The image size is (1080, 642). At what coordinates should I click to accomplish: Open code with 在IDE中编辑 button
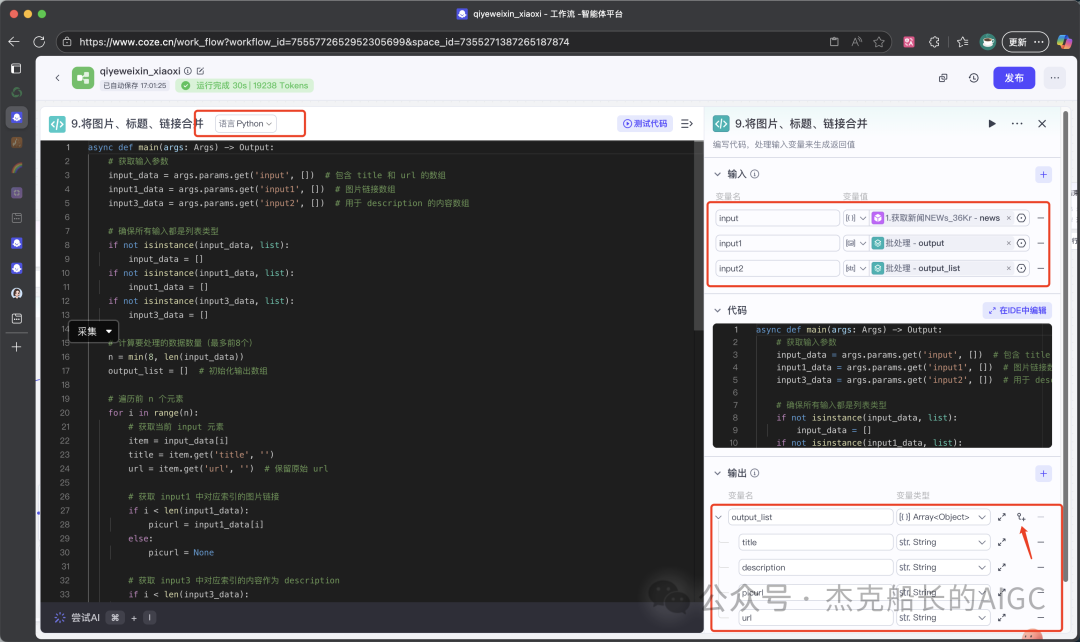point(1017,311)
